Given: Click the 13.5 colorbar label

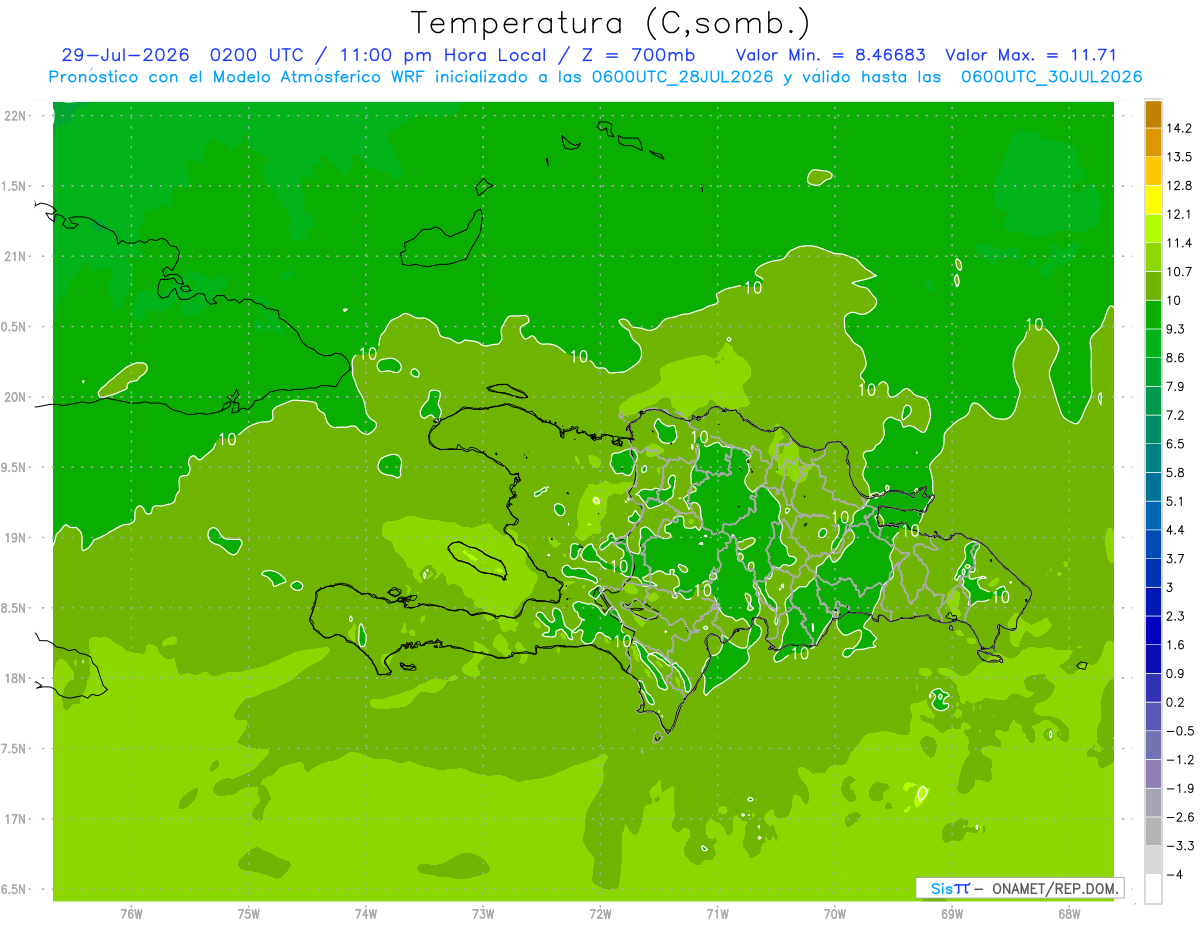Looking at the screenshot, I should tap(1179, 157).
